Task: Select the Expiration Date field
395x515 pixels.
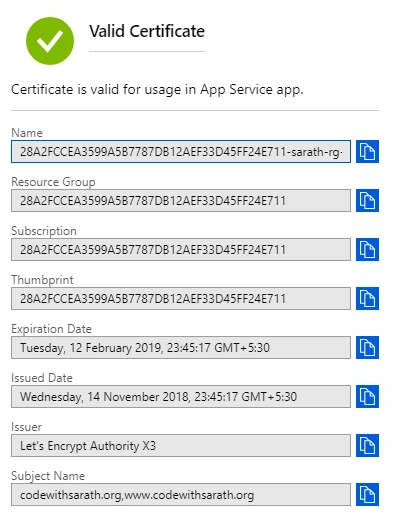Action: (181, 348)
